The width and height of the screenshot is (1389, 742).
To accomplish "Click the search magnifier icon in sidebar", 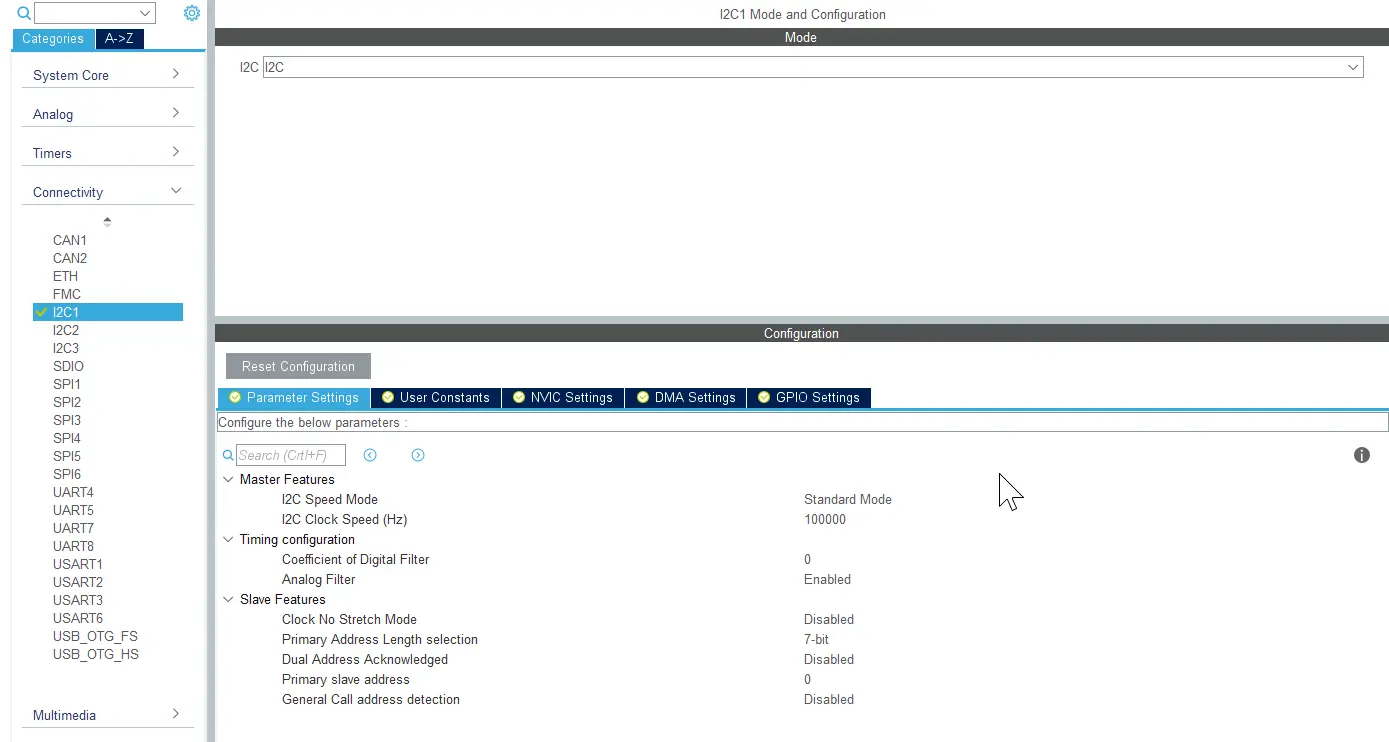I will click(x=24, y=14).
